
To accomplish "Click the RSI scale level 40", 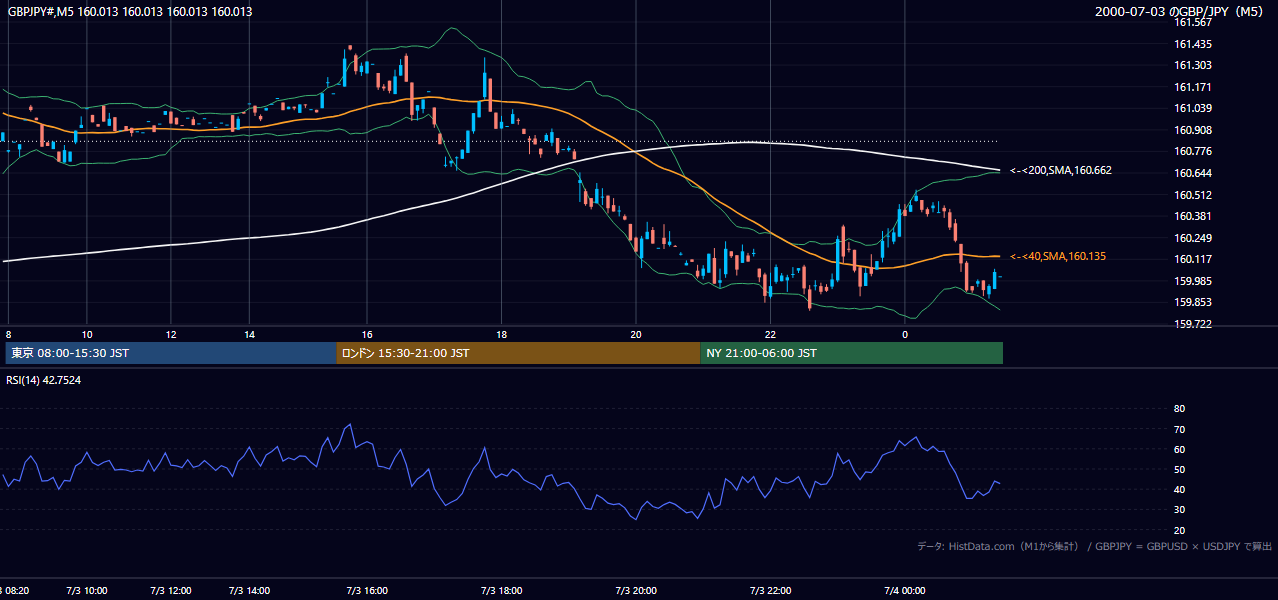I will [1179, 489].
